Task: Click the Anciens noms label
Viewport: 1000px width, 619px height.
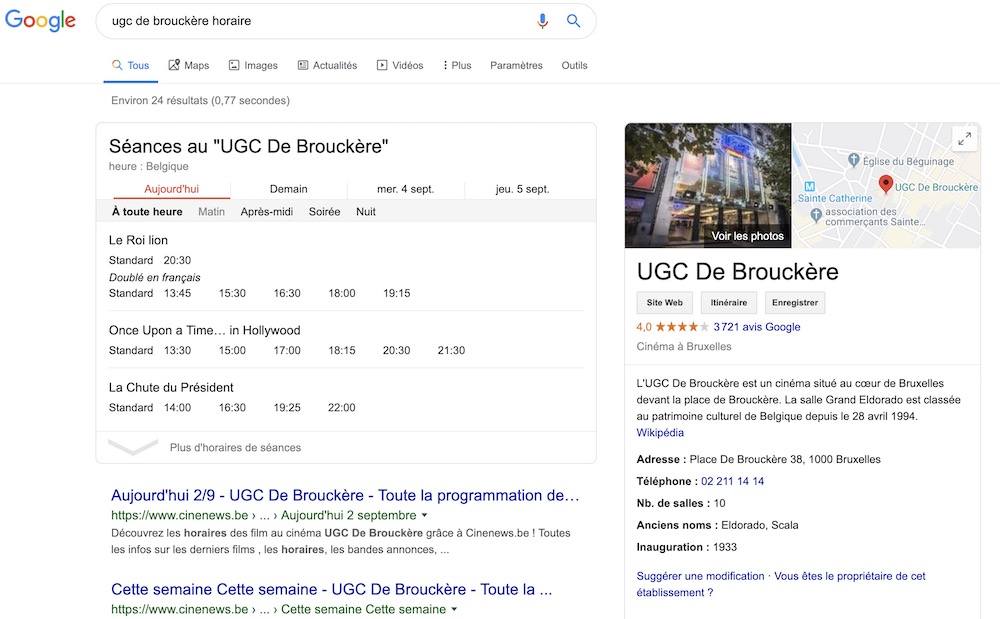Action: 677,525
